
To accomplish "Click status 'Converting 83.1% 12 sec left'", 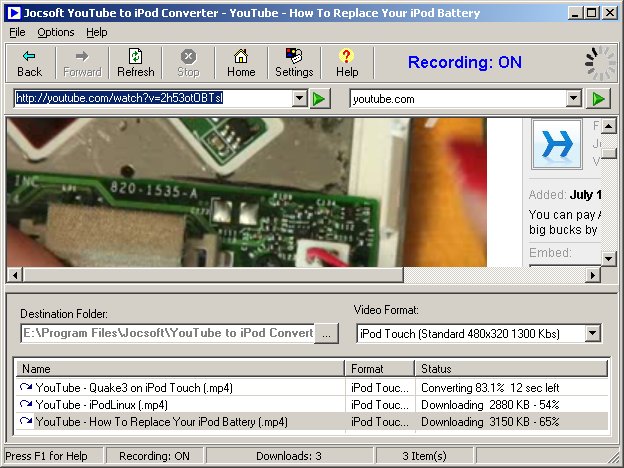I will (x=490, y=387).
